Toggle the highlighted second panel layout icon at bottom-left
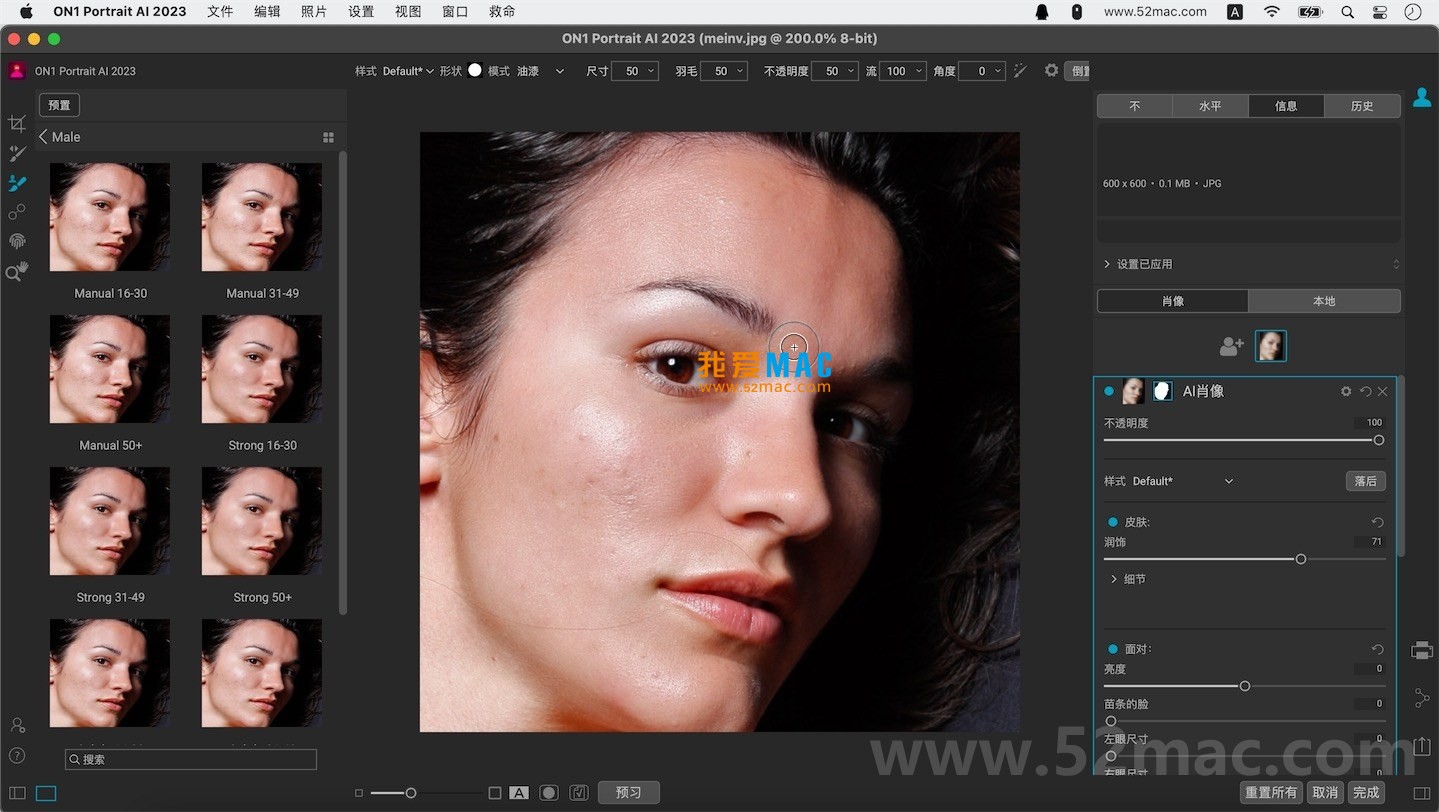The width and height of the screenshot is (1439, 812). (46, 793)
